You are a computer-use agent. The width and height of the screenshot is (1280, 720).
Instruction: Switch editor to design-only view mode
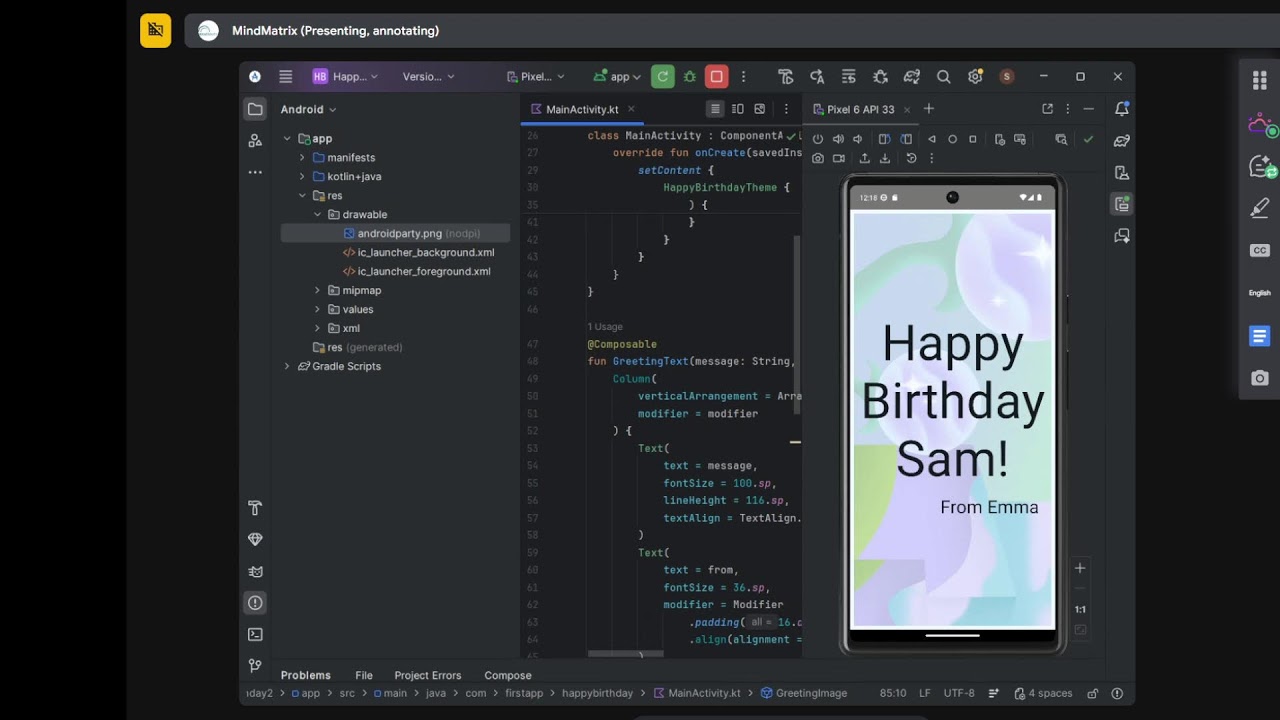(x=759, y=109)
